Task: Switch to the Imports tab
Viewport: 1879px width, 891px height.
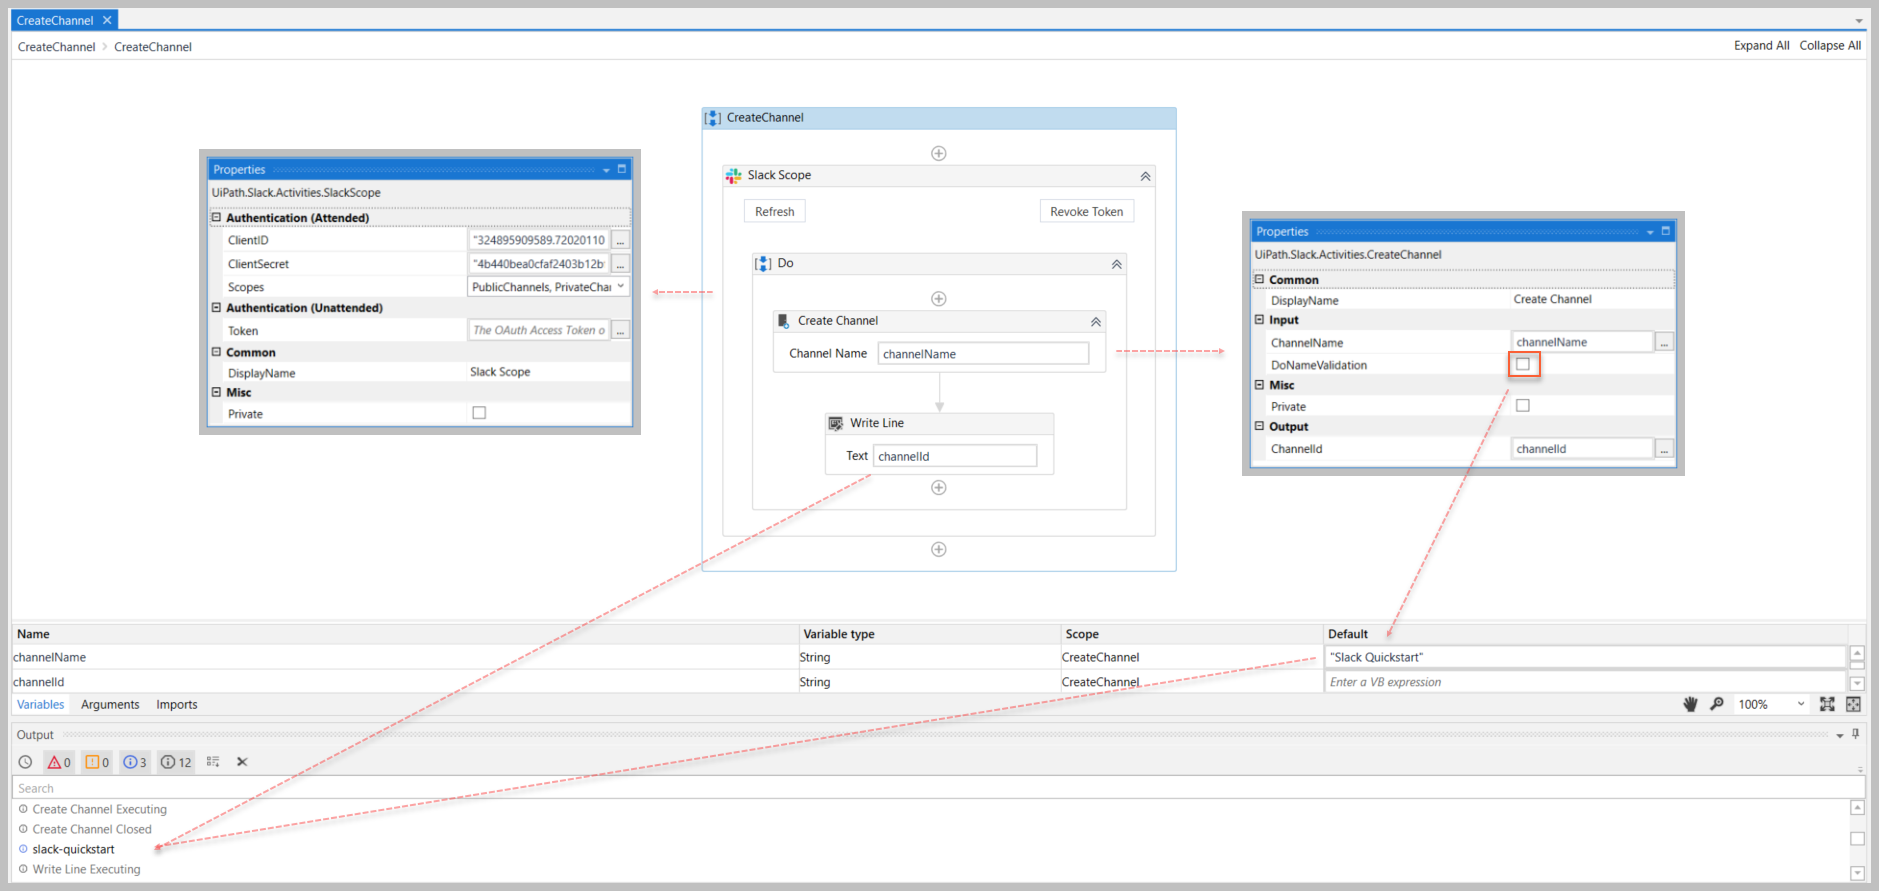Action: click(177, 704)
